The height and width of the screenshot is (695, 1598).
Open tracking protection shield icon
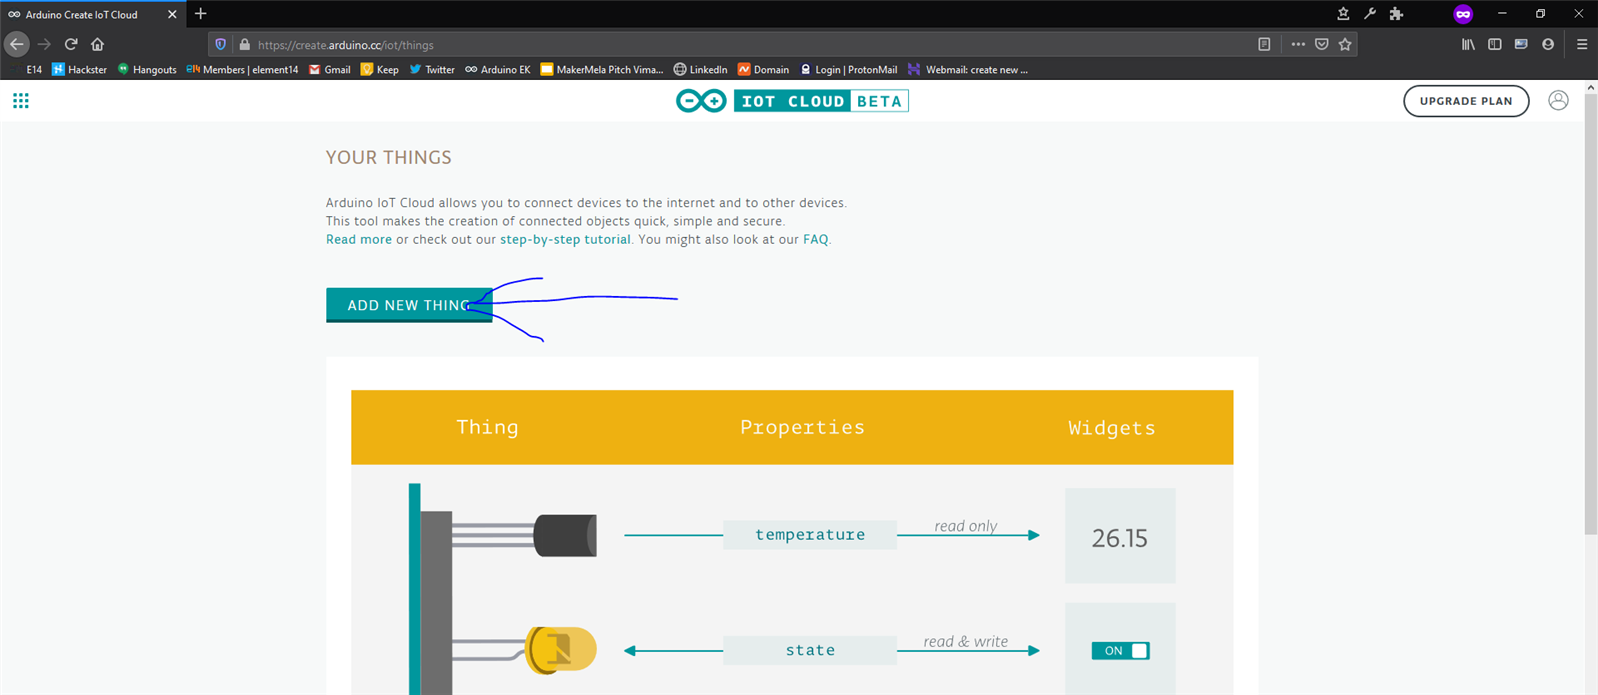click(x=221, y=44)
